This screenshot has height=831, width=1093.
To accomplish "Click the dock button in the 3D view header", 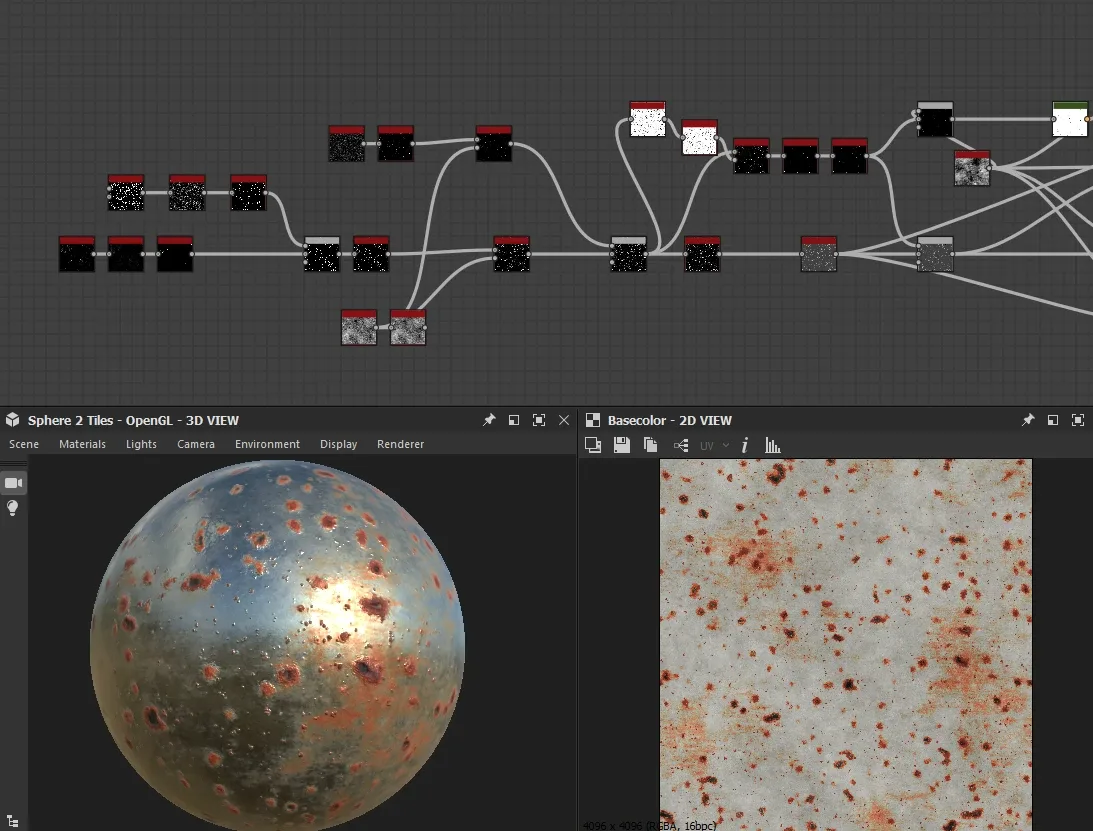I will [x=514, y=420].
